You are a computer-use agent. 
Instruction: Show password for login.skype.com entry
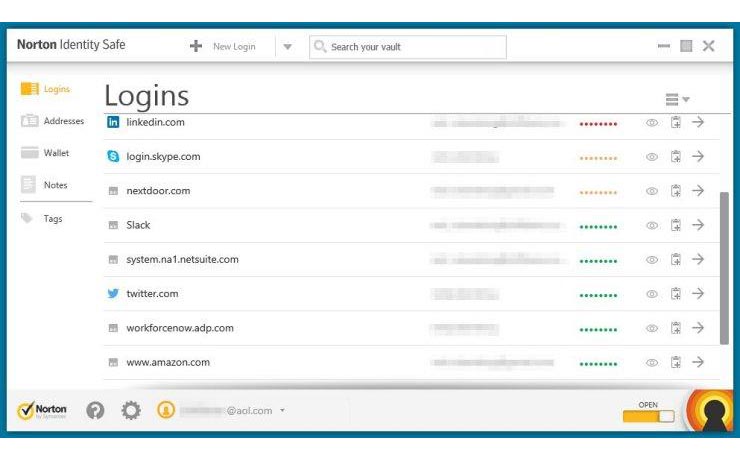tap(652, 157)
